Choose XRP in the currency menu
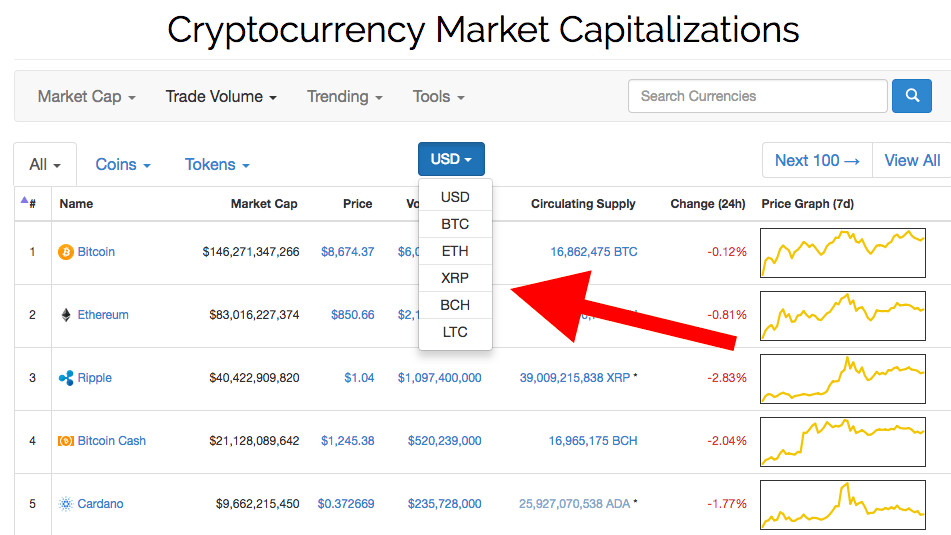This screenshot has height=535, width=951. click(455, 278)
